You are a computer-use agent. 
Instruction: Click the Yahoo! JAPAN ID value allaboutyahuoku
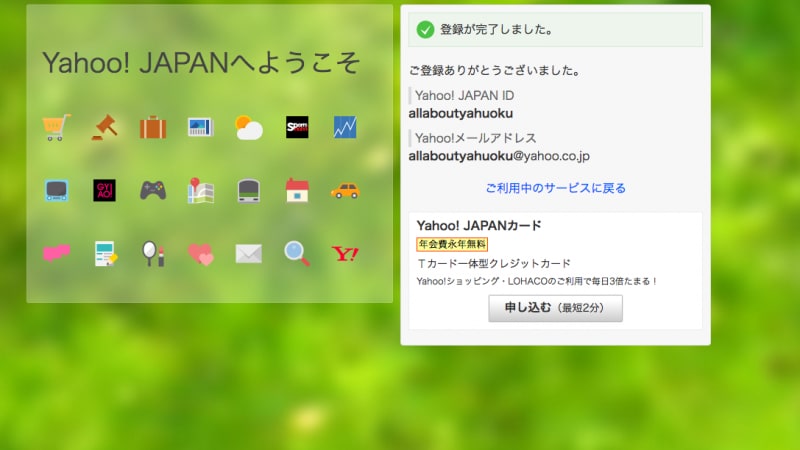(461, 113)
